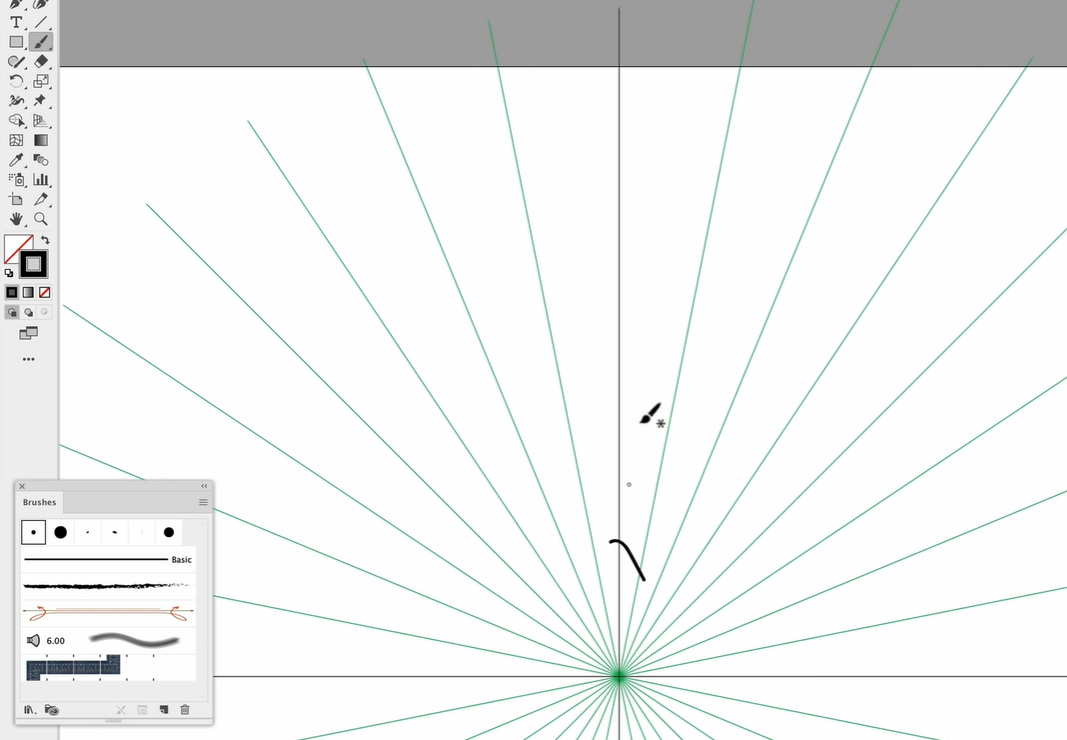
Task: Delete the selected brush with the trash icon
Action: [185, 710]
